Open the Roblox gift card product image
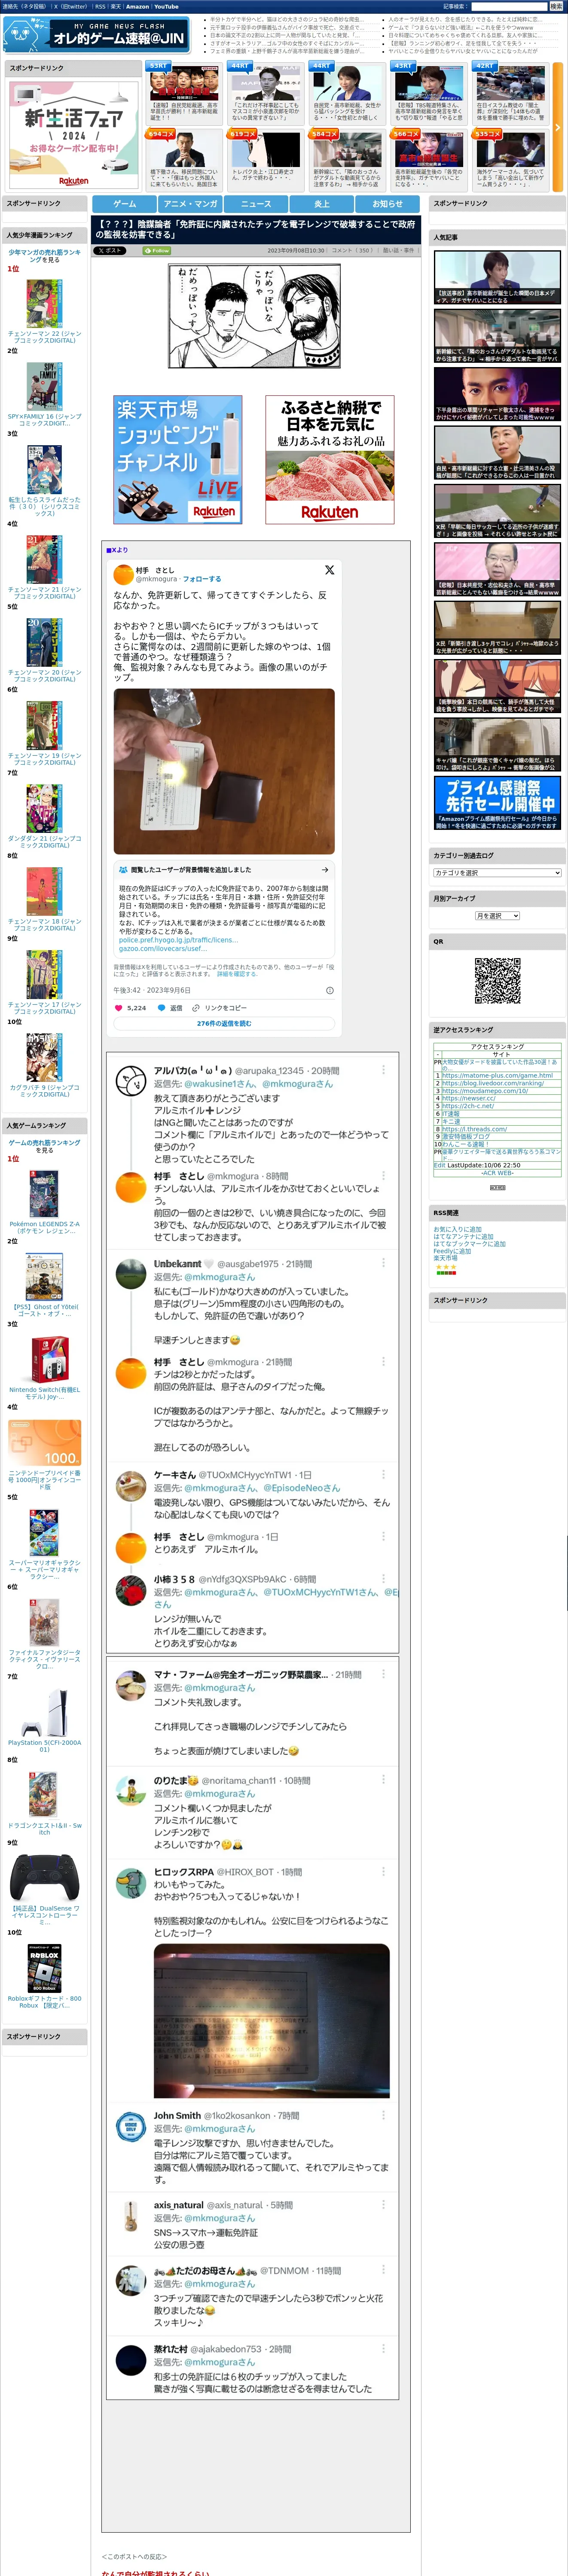Viewport: 568px width, 2576px height. pos(44,1969)
